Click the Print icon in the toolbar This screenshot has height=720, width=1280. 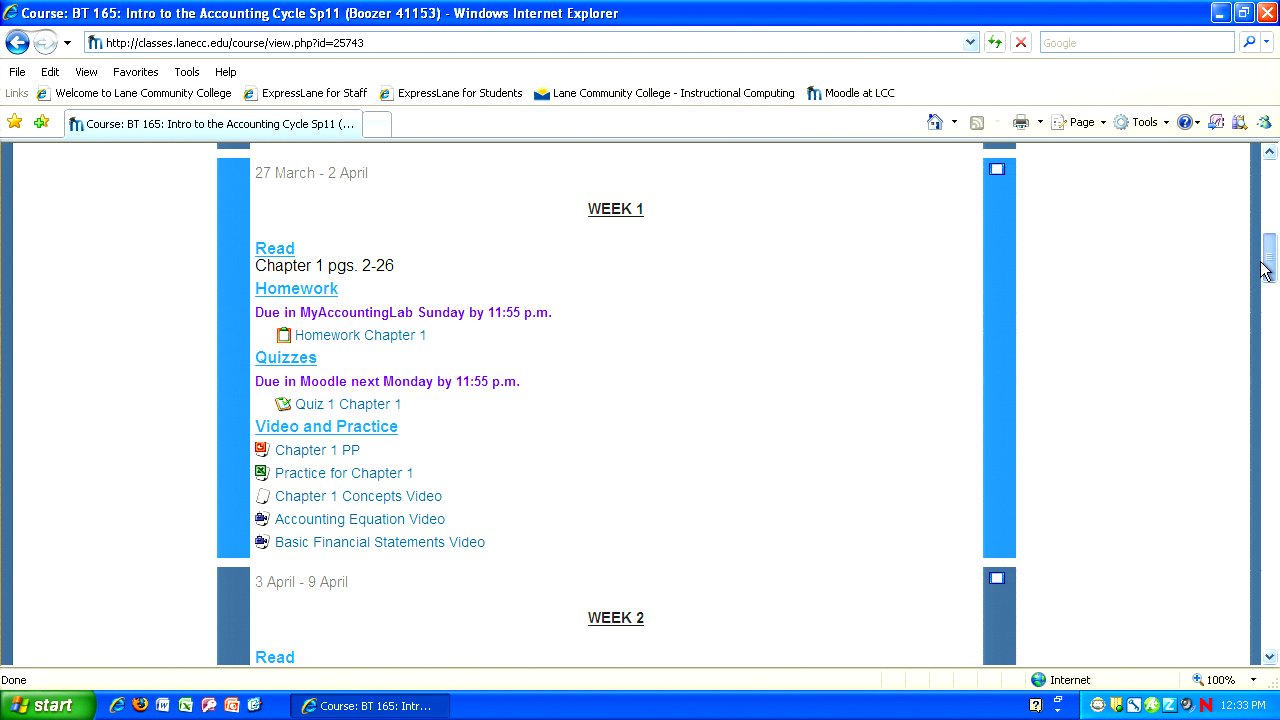pyautogui.click(x=1020, y=122)
